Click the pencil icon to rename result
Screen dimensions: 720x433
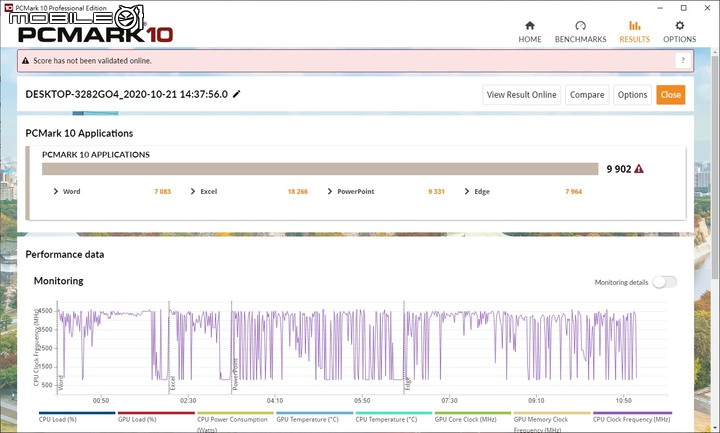(236, 94)
